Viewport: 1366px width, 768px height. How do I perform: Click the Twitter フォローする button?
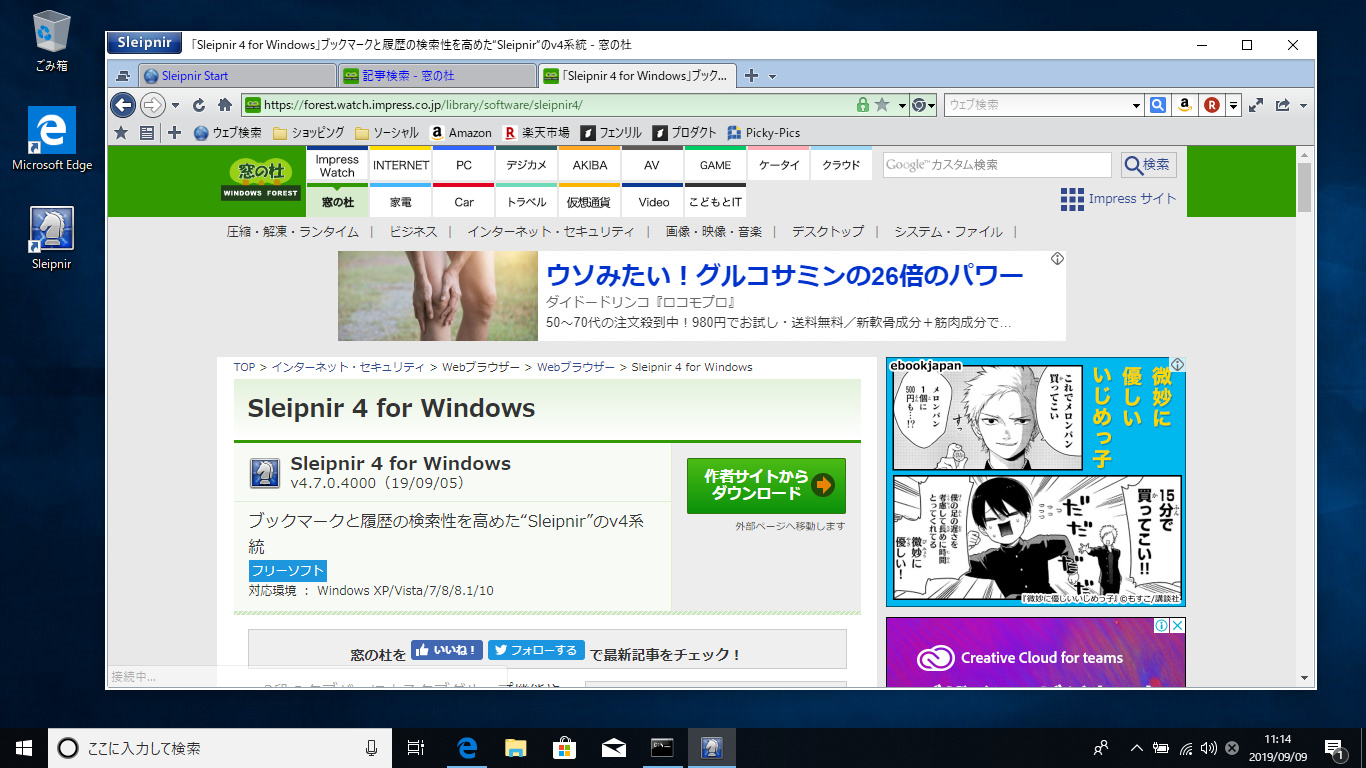pos(536,650)
